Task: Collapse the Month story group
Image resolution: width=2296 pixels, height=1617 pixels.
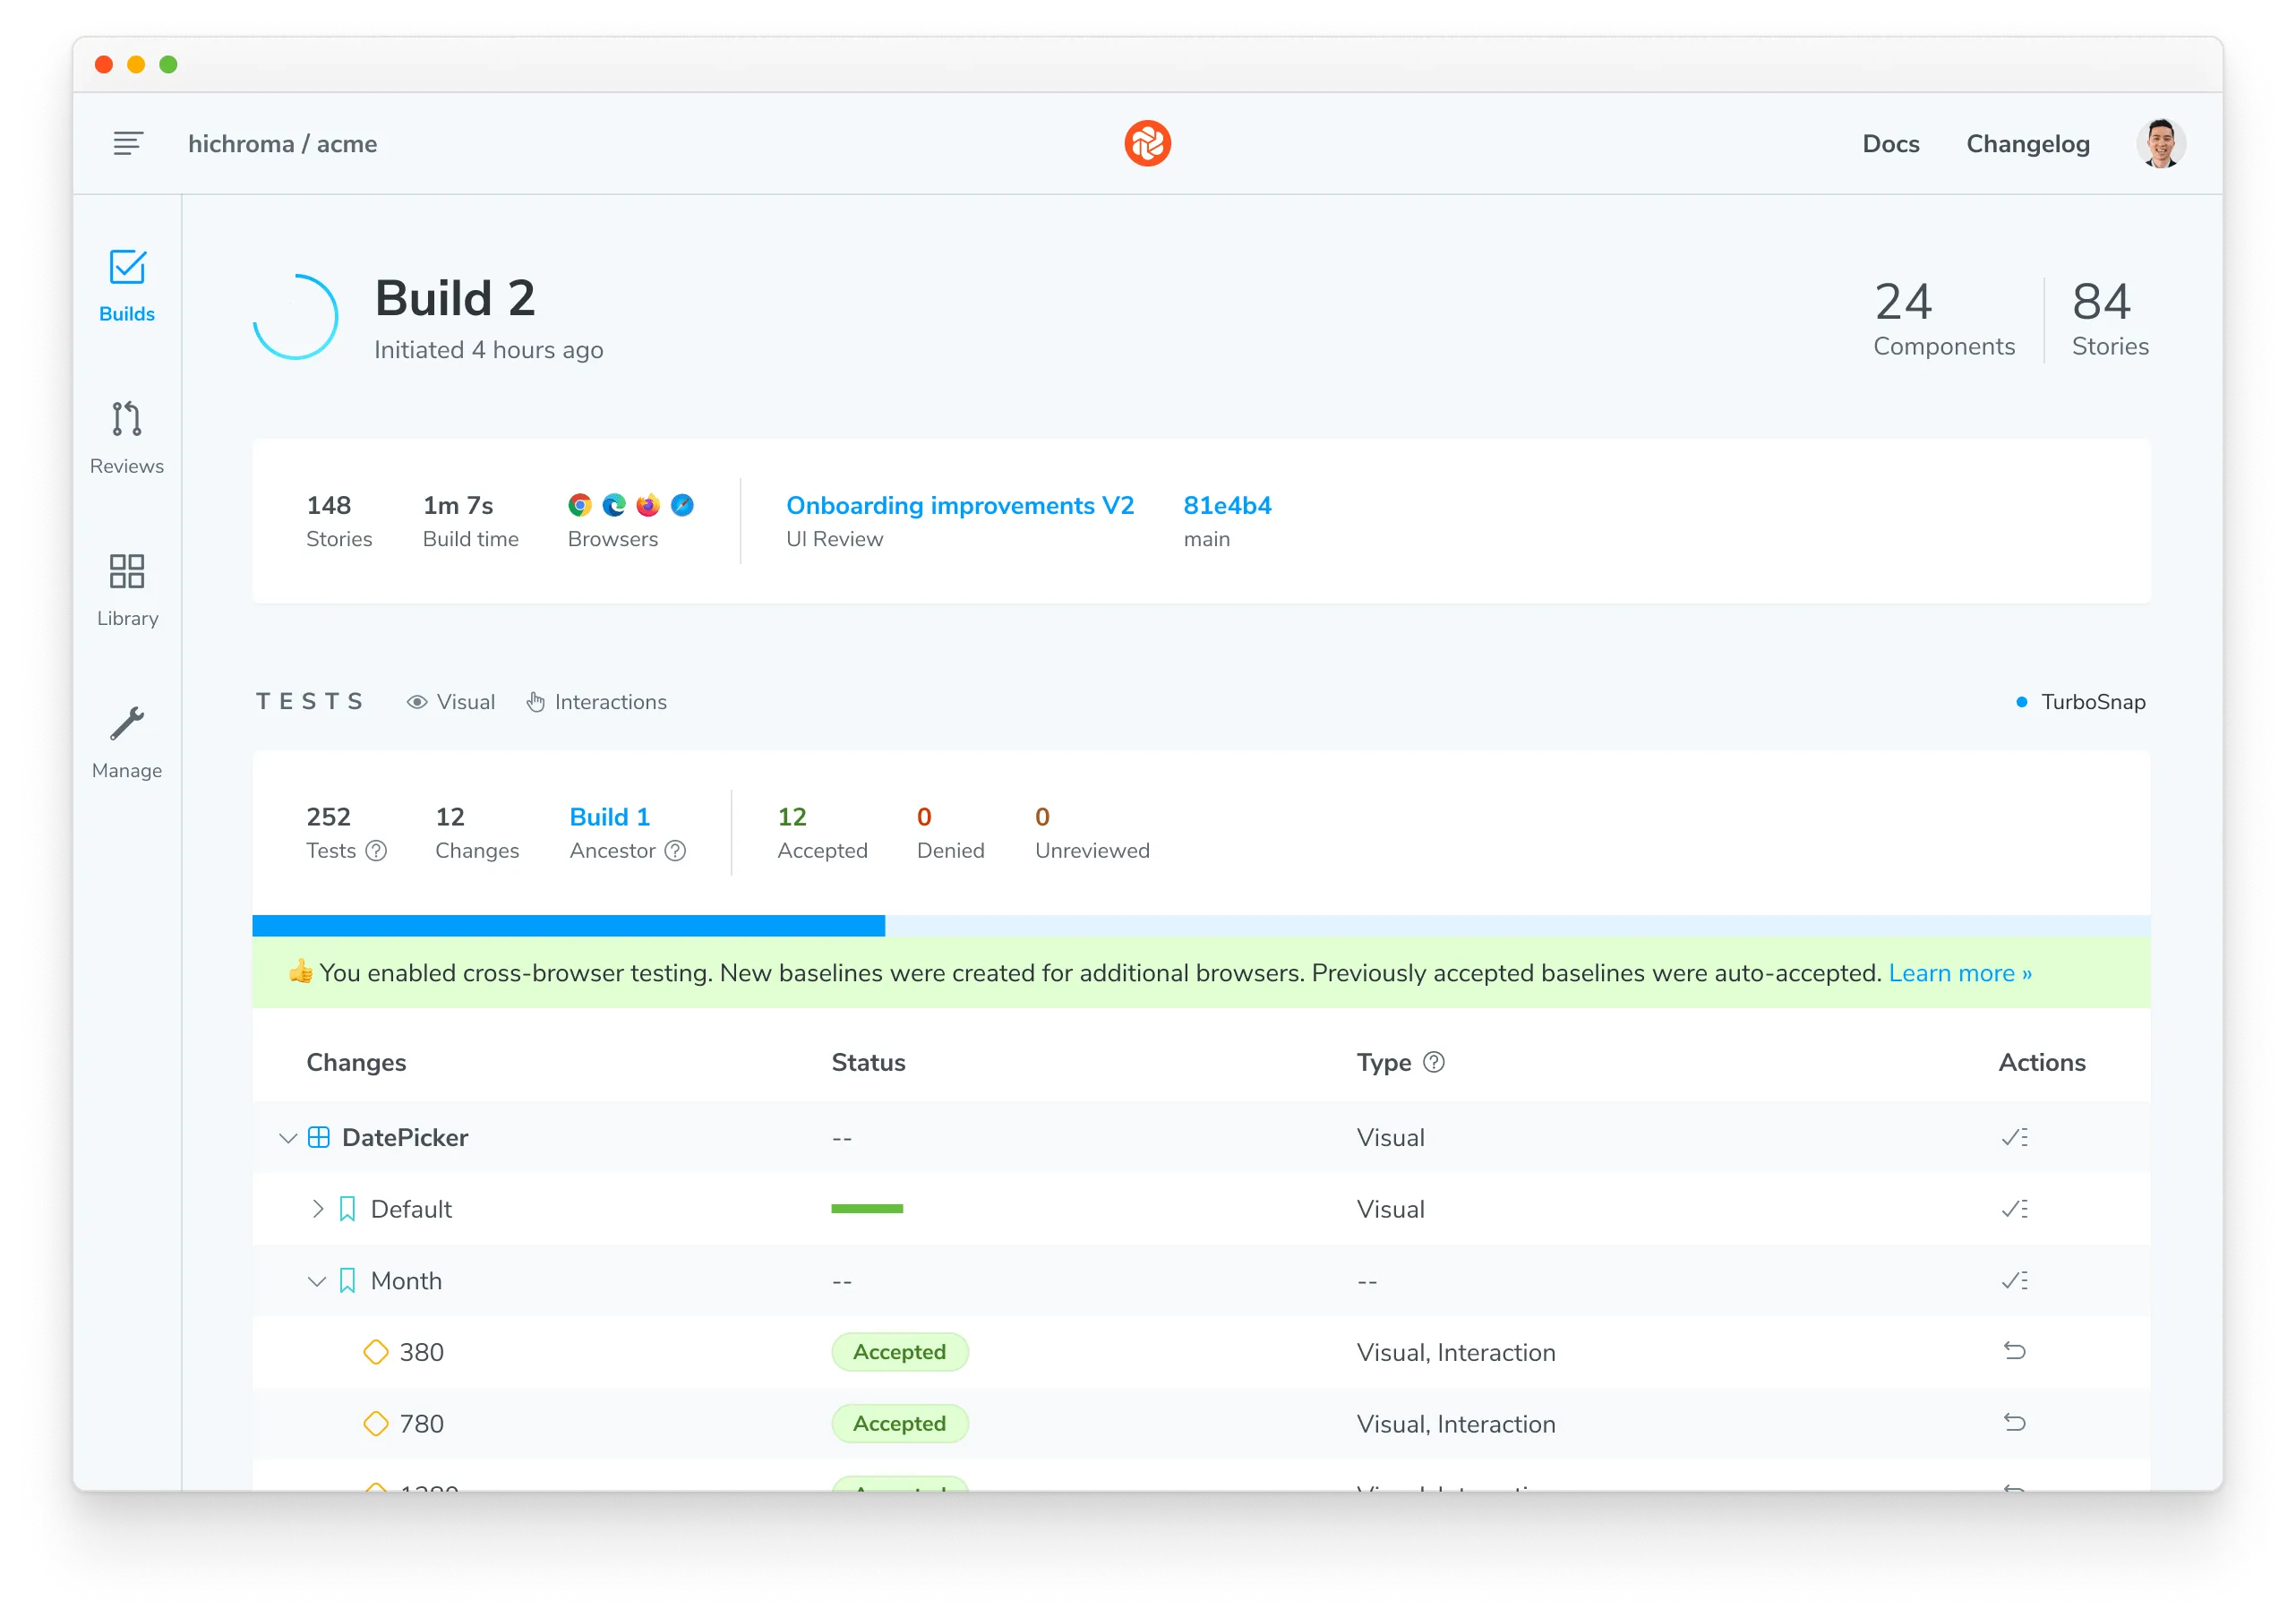Action: [316, 1280]
